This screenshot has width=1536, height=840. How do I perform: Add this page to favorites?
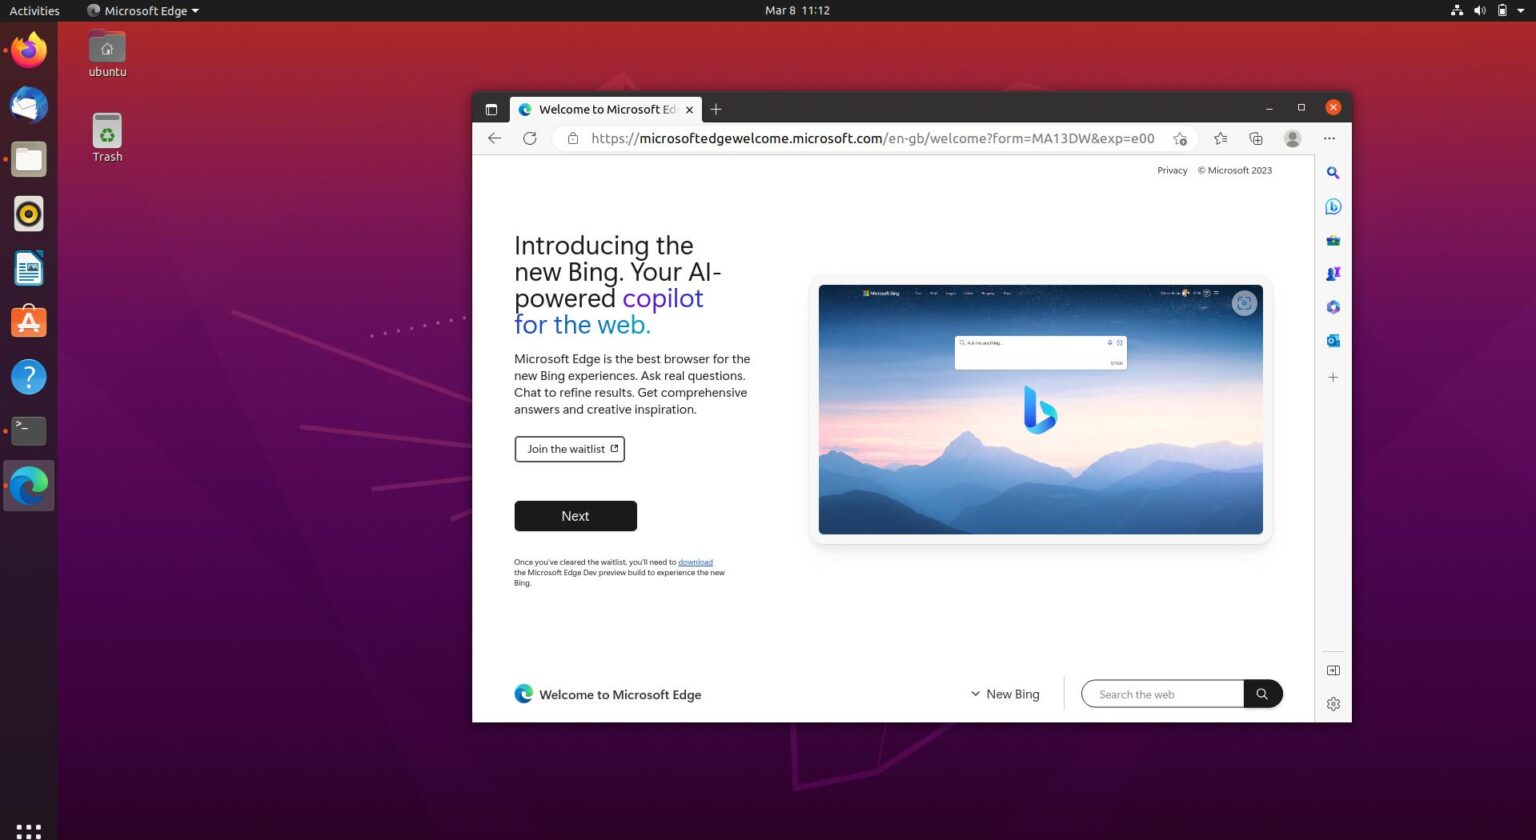click(1180, 138)
